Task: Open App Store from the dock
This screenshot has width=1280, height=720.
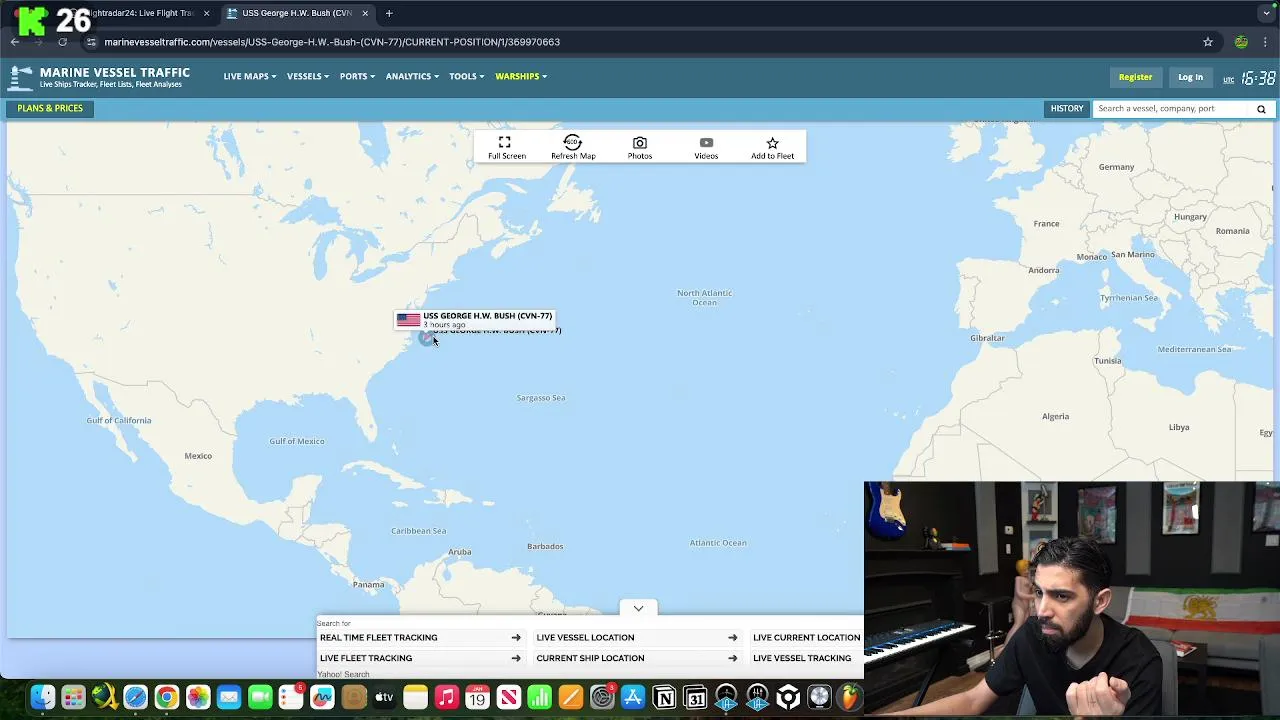Action: tap(633, 697)
